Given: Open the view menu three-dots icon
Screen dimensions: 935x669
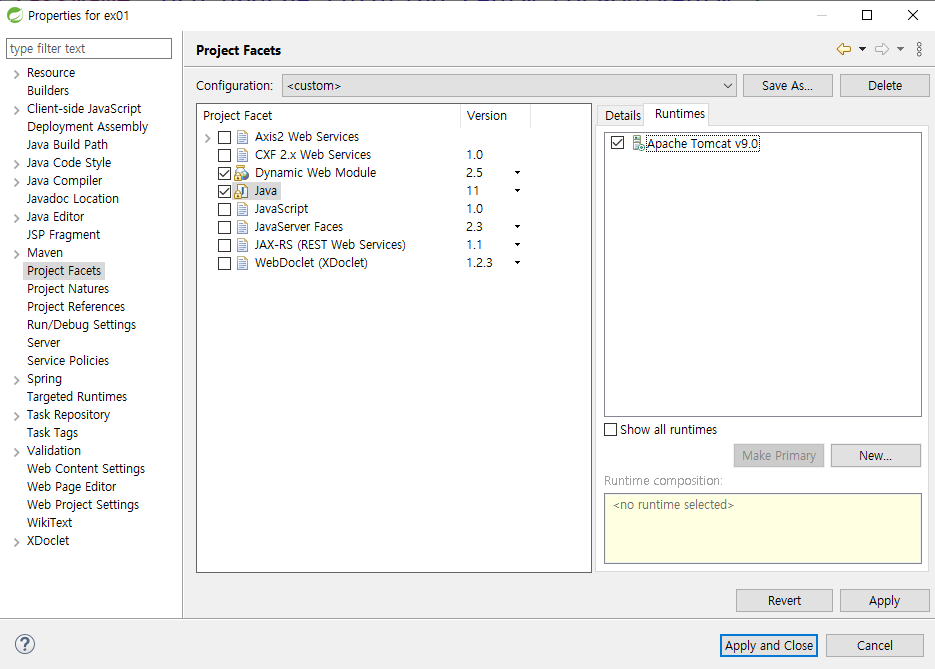Looking at the screenshot, I should (x=919, y=49).
